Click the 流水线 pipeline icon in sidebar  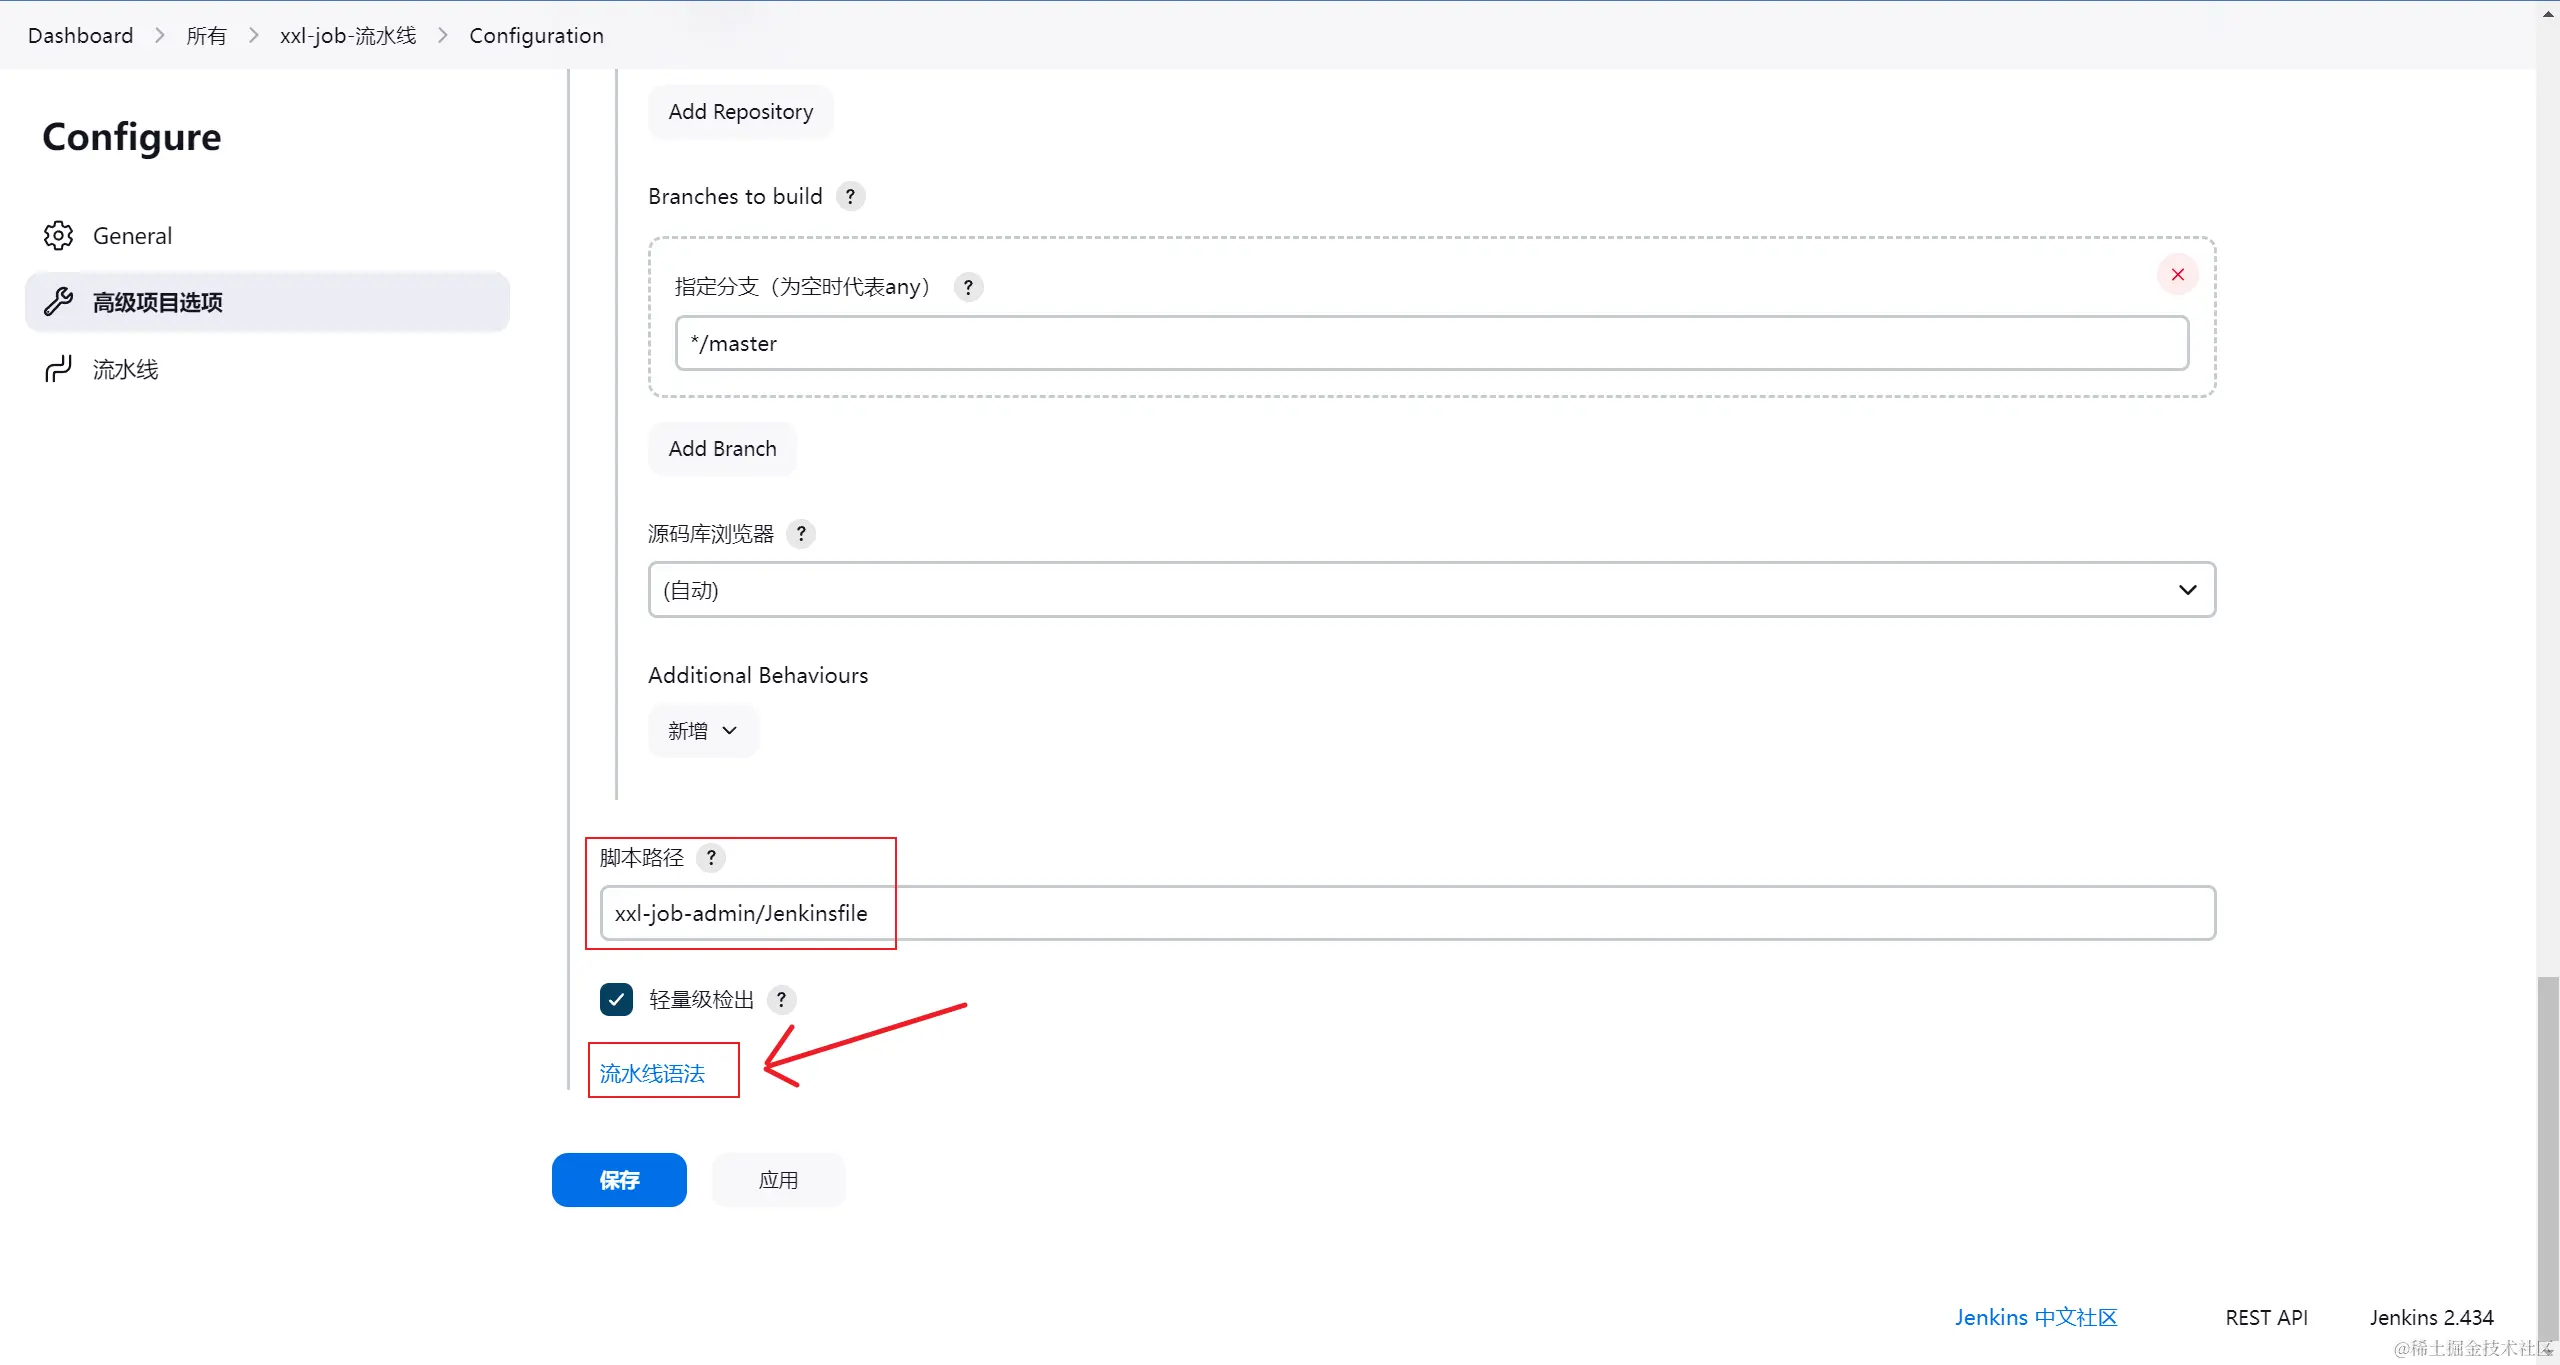point(58,369)
